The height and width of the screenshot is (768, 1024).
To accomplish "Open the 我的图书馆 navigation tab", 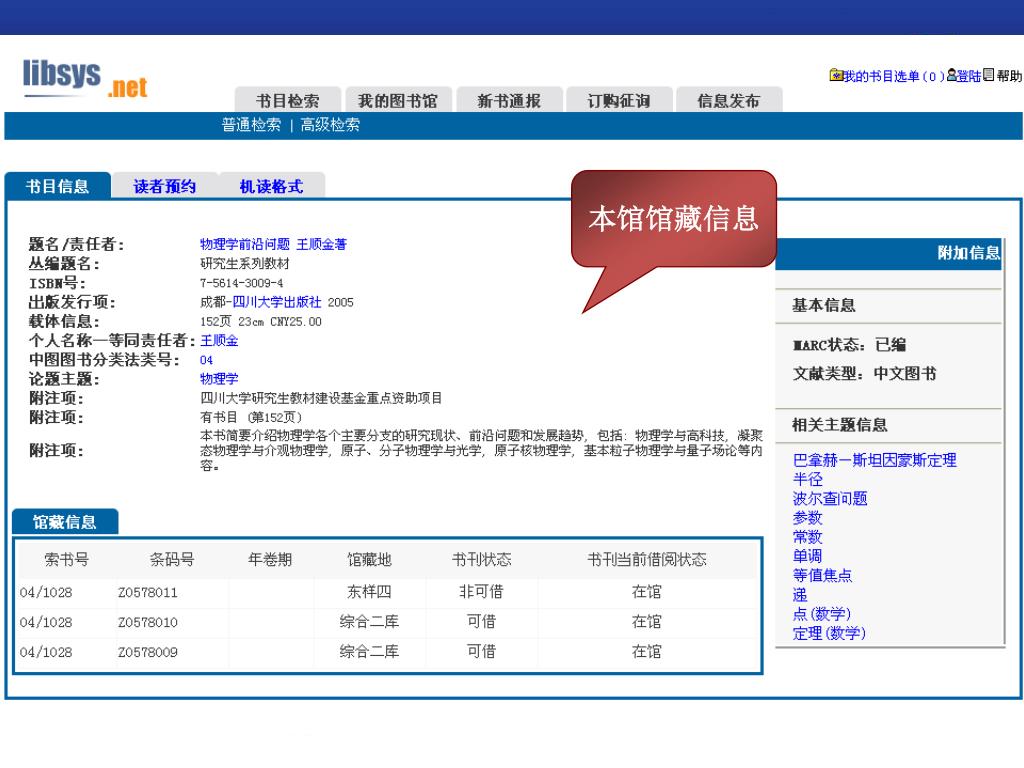I will coord(398,100).
